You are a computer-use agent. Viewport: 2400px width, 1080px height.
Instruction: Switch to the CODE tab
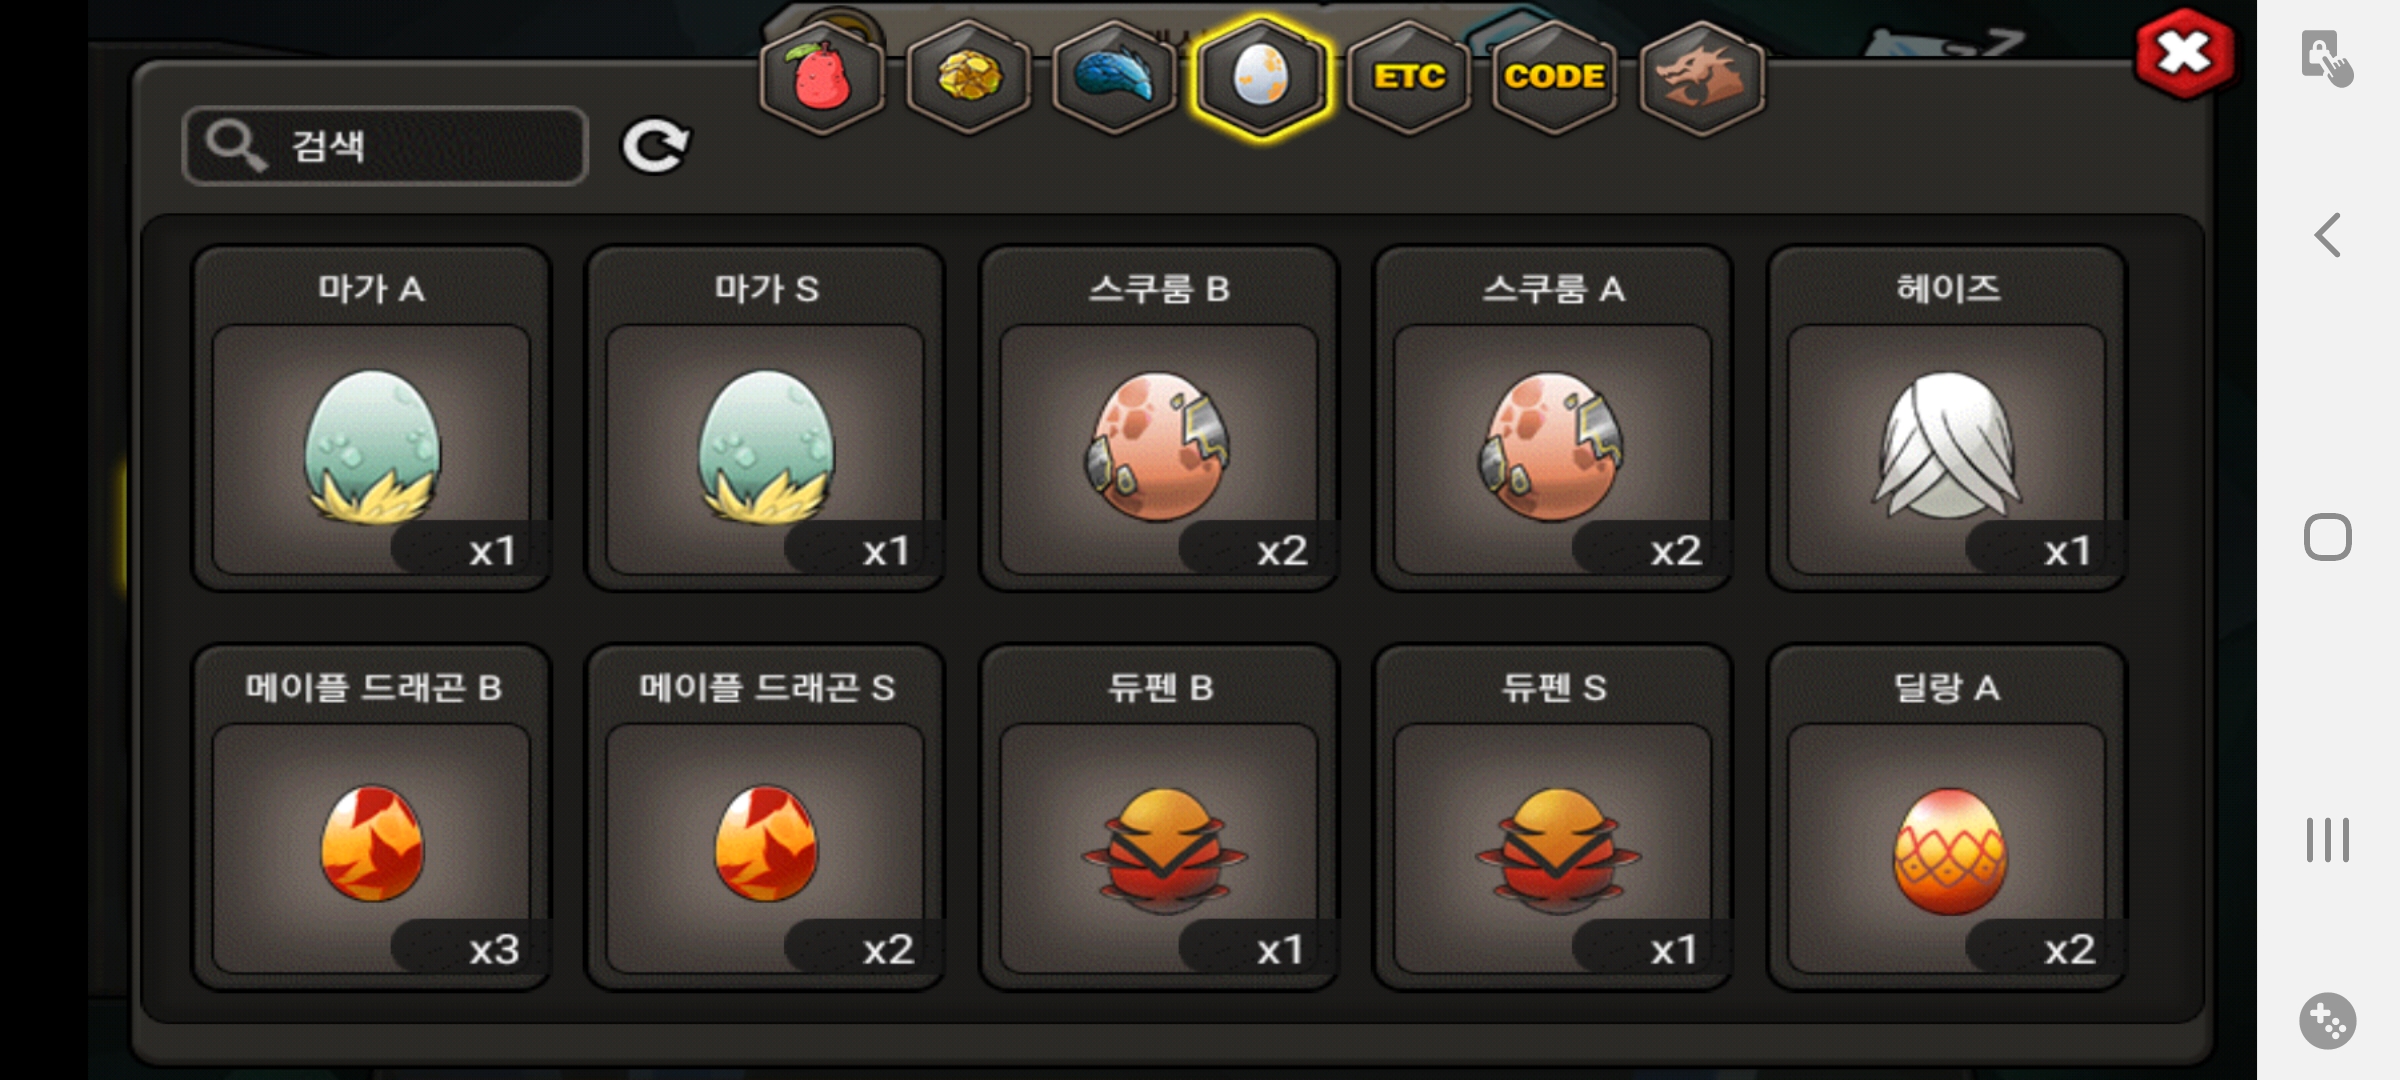[1554, 78]
